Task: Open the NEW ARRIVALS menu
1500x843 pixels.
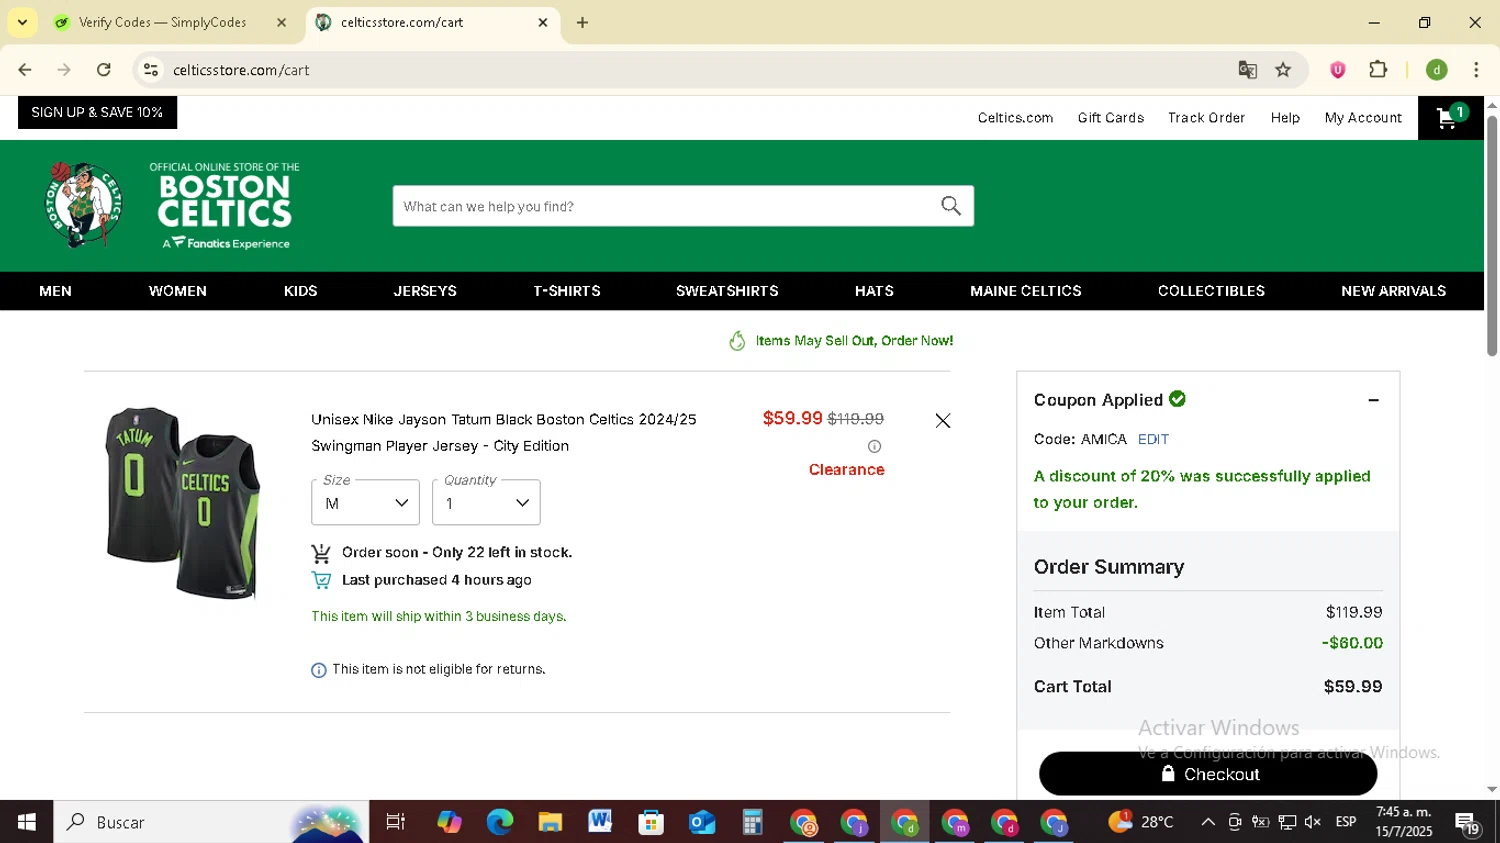Action: [x=1393, y=291]
